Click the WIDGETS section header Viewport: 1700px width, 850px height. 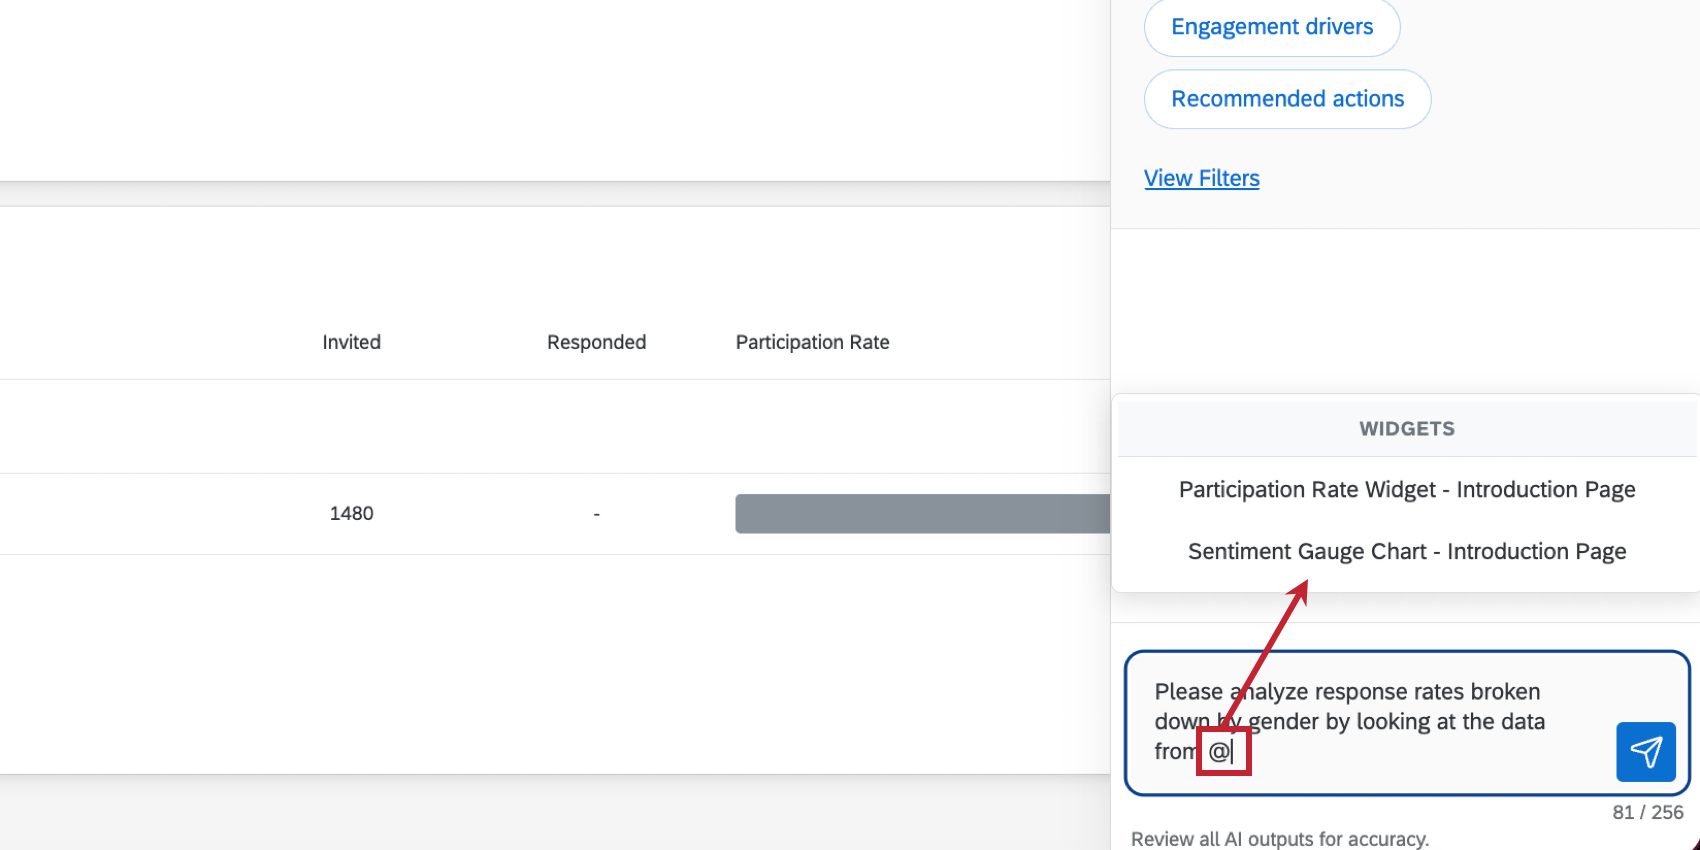(x=1406, y=429)
